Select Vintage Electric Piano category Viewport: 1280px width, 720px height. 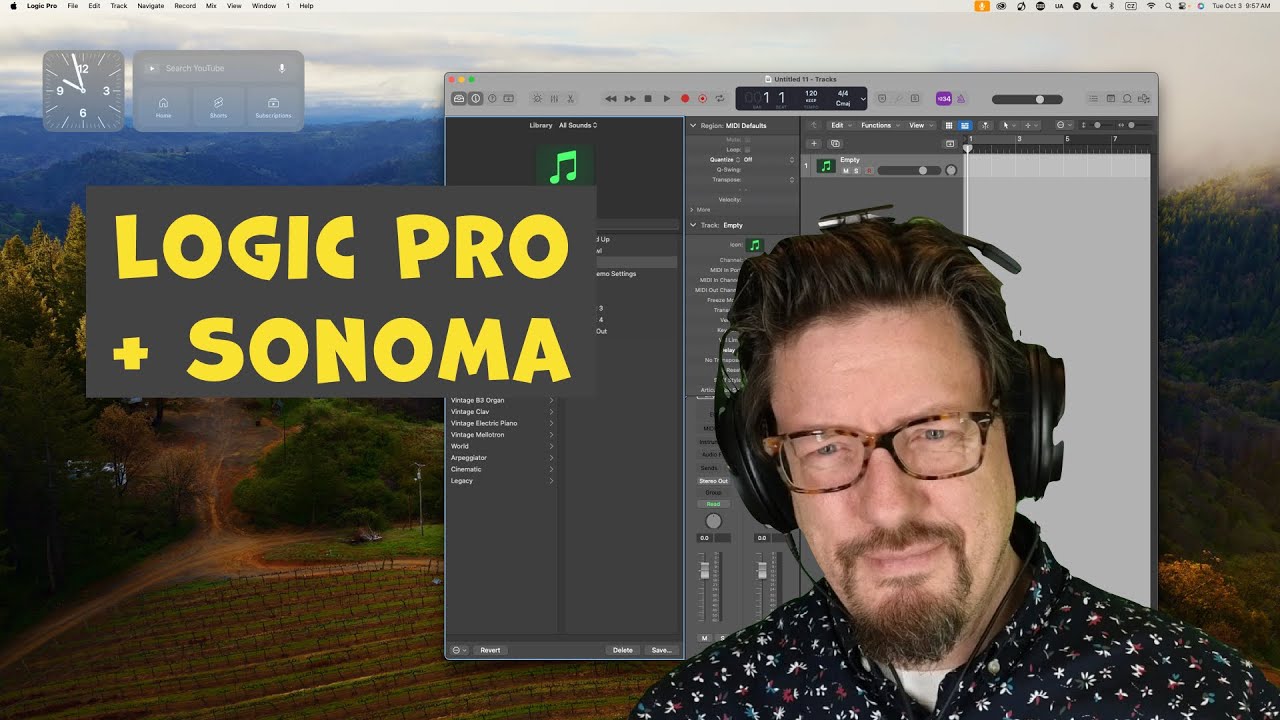(x=502, y=423)
